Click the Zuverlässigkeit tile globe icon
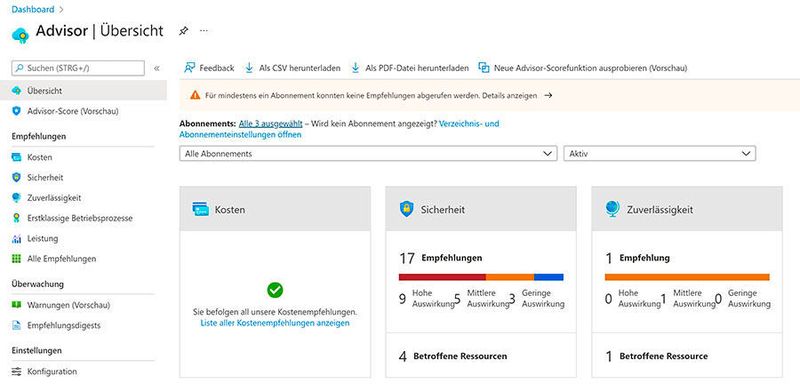The height and width of the screenshot is (384, 800). point(613,209)
